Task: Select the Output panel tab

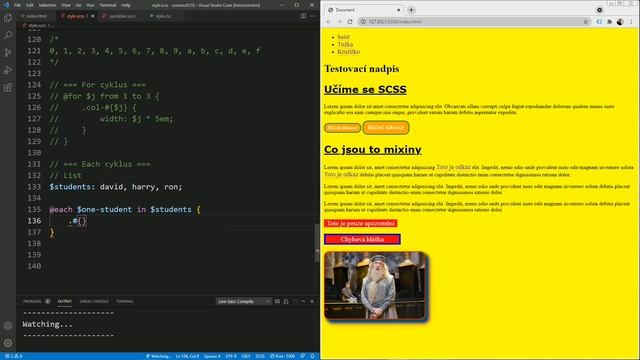Action: click(x=64, y=301)
